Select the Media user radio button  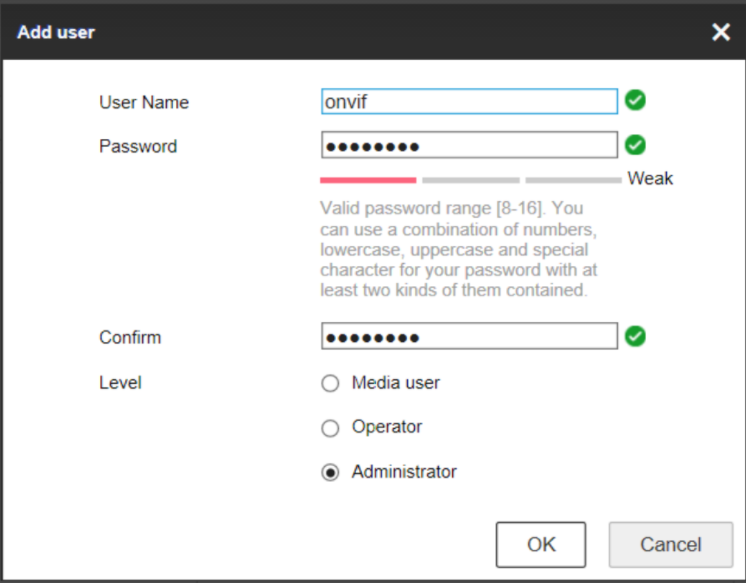(331, 383)
